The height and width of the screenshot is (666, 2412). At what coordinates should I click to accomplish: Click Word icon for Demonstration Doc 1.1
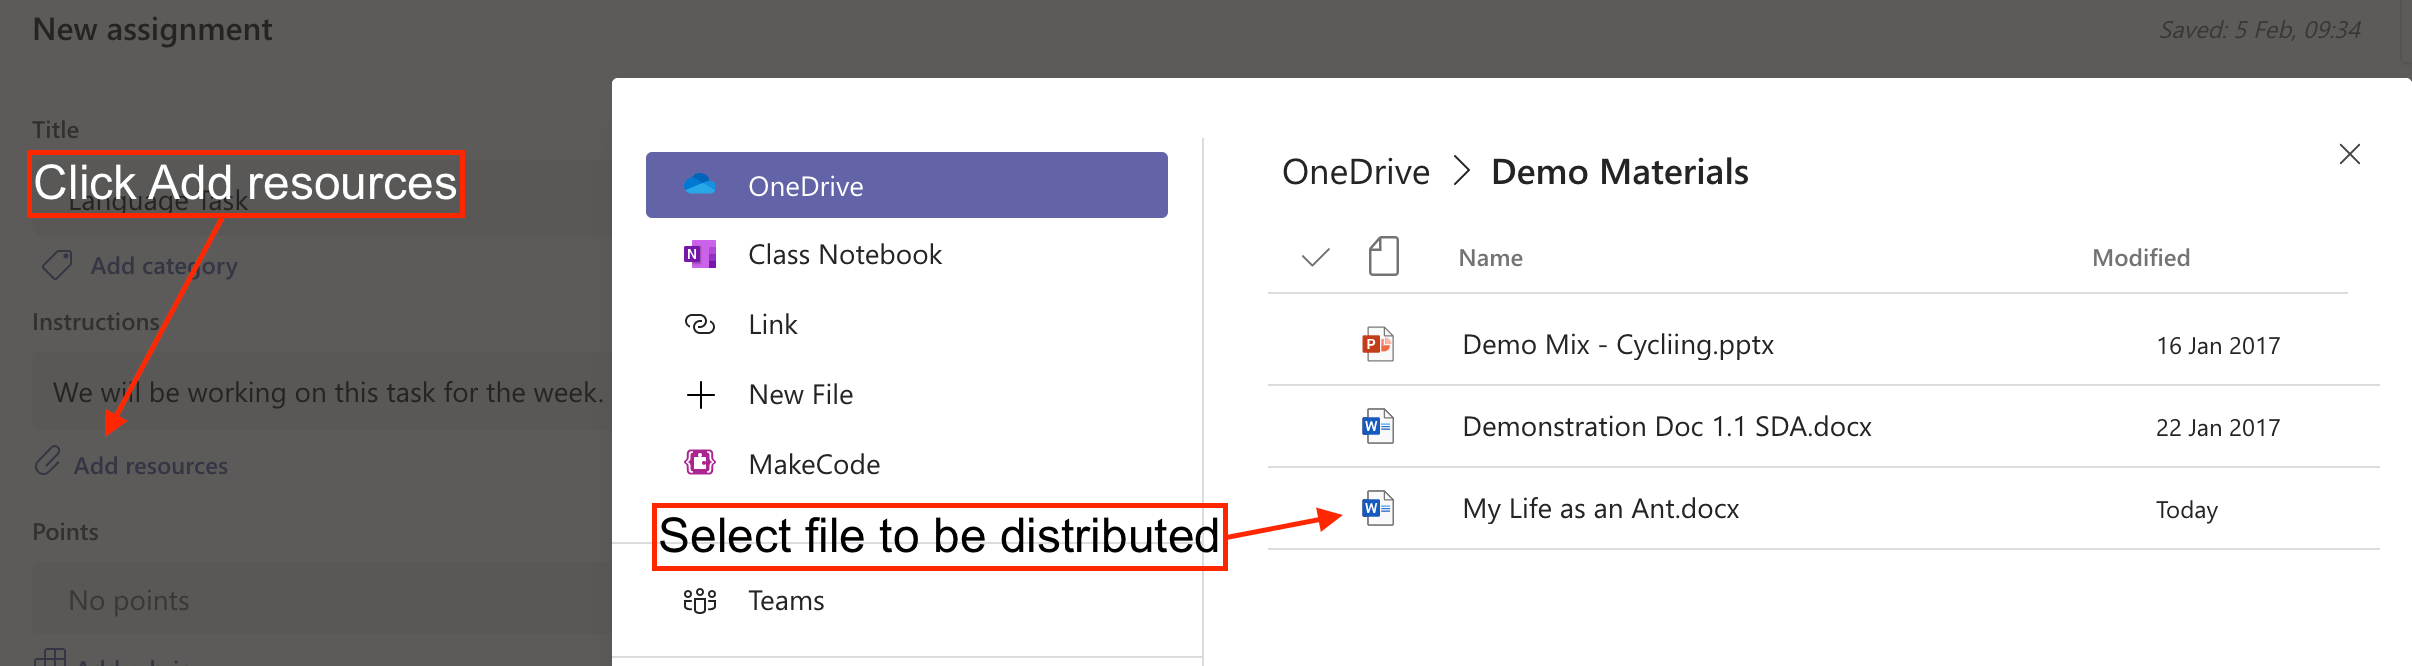point(1378,426)
